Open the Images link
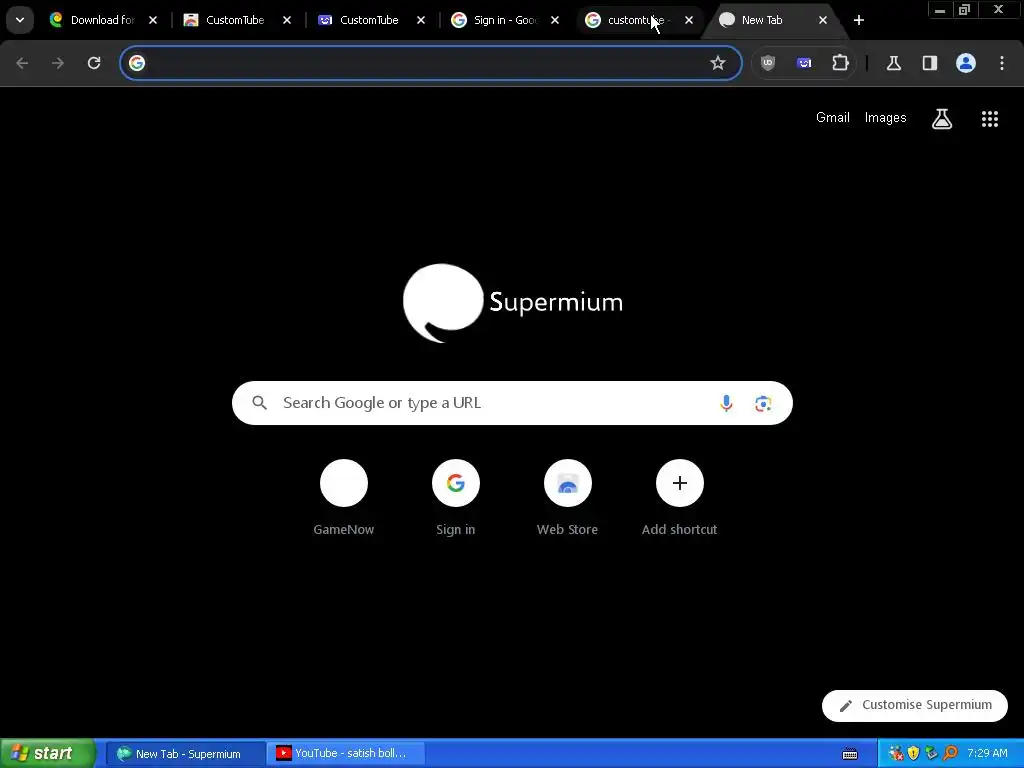 pos(886,118)
